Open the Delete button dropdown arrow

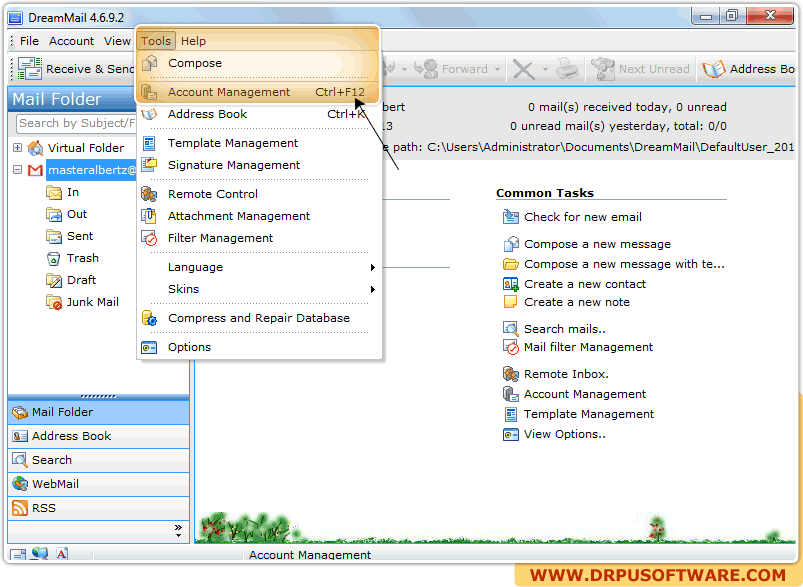[x=545, y=69]
